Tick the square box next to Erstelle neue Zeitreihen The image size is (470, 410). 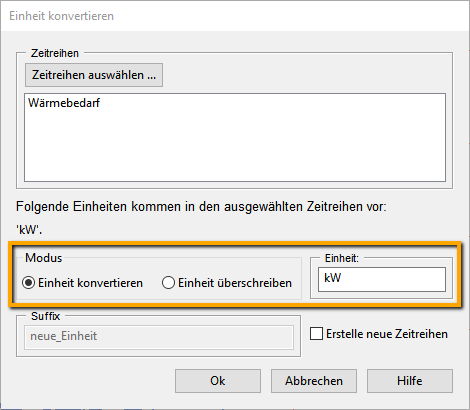click(x=316, y=334)
